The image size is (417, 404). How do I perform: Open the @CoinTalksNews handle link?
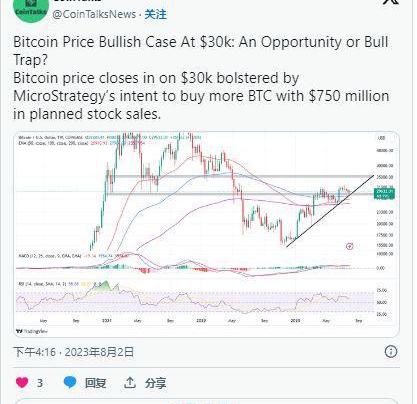(x=94, y=14)
